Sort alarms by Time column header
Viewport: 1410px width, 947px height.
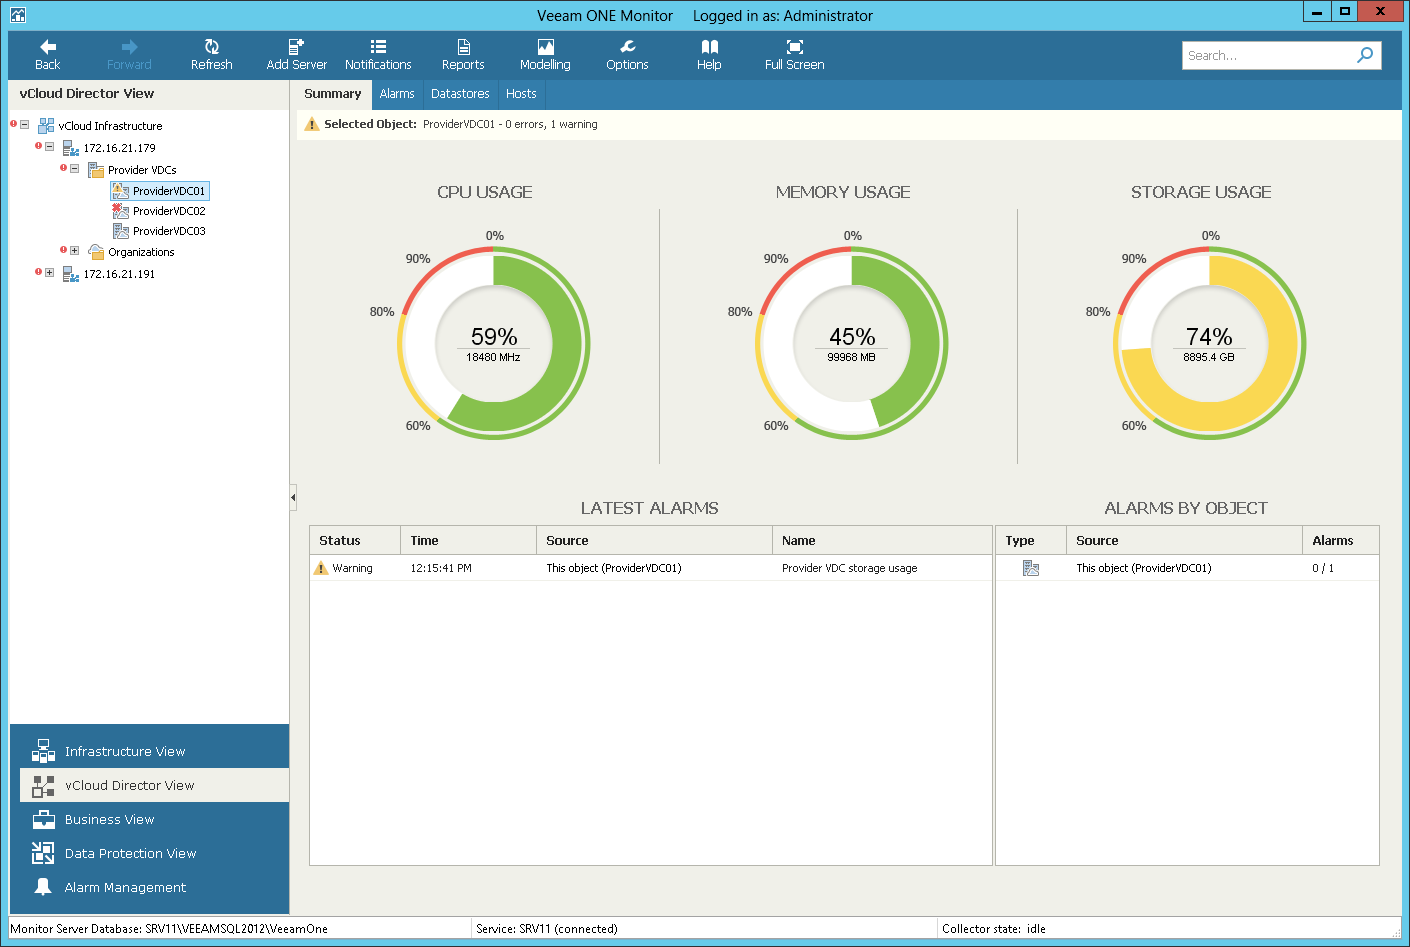click(x=468, y=540)
